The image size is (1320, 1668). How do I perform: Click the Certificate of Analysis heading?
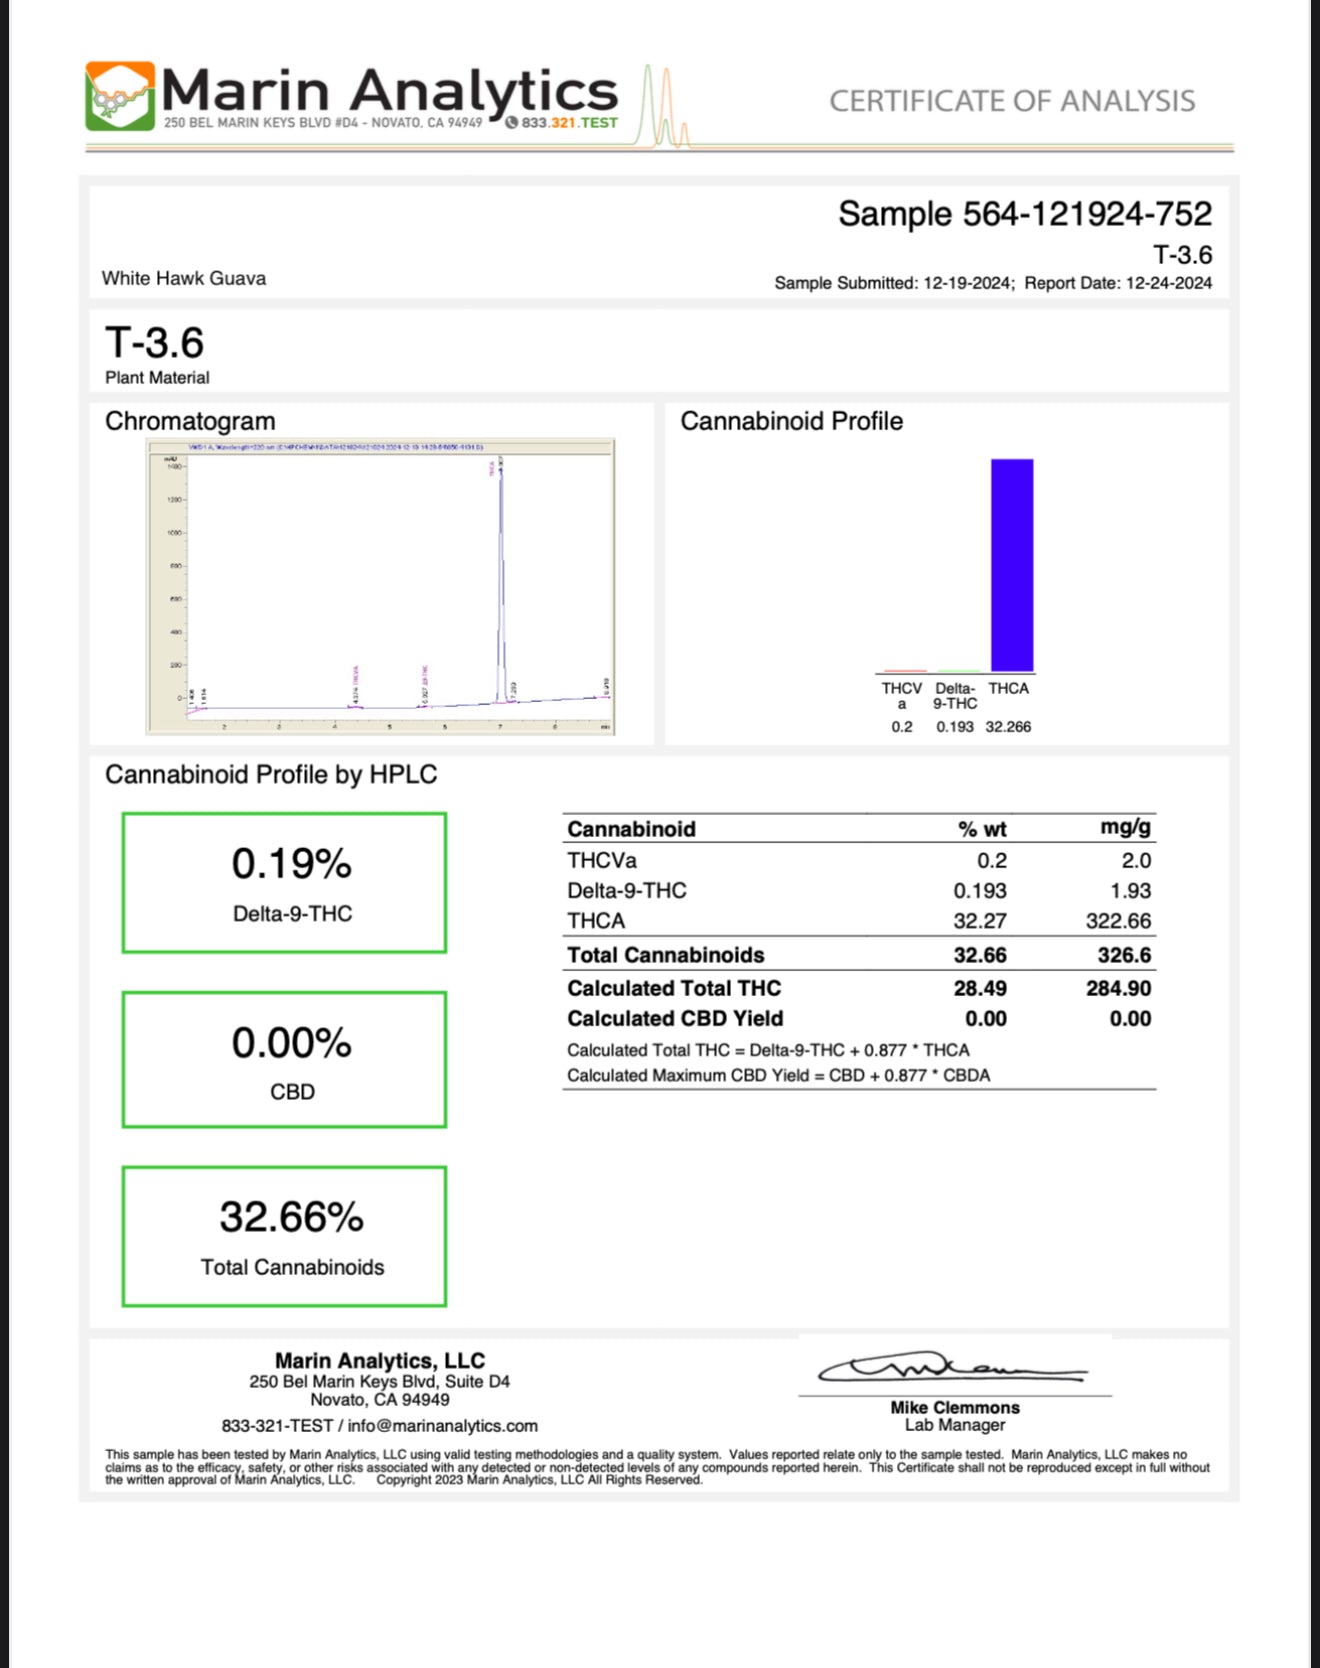pyautogui.click(x=1011, y=101)
